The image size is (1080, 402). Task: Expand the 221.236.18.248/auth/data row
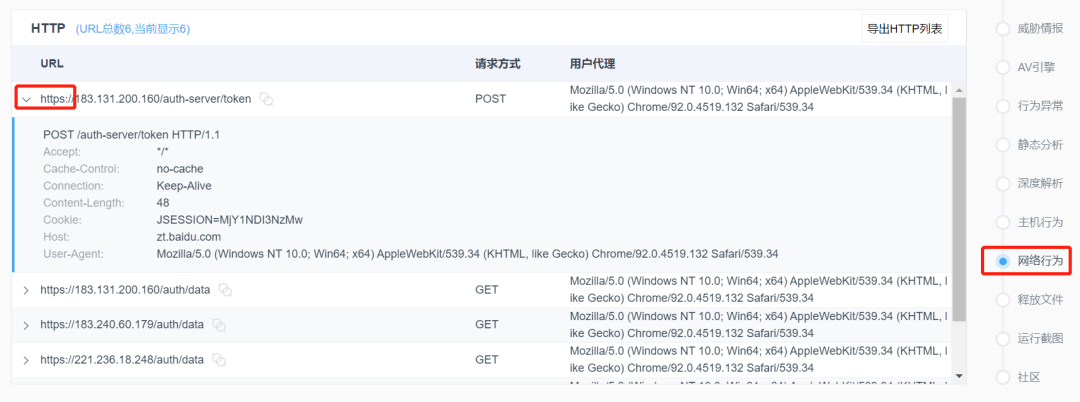click(26, 360)
